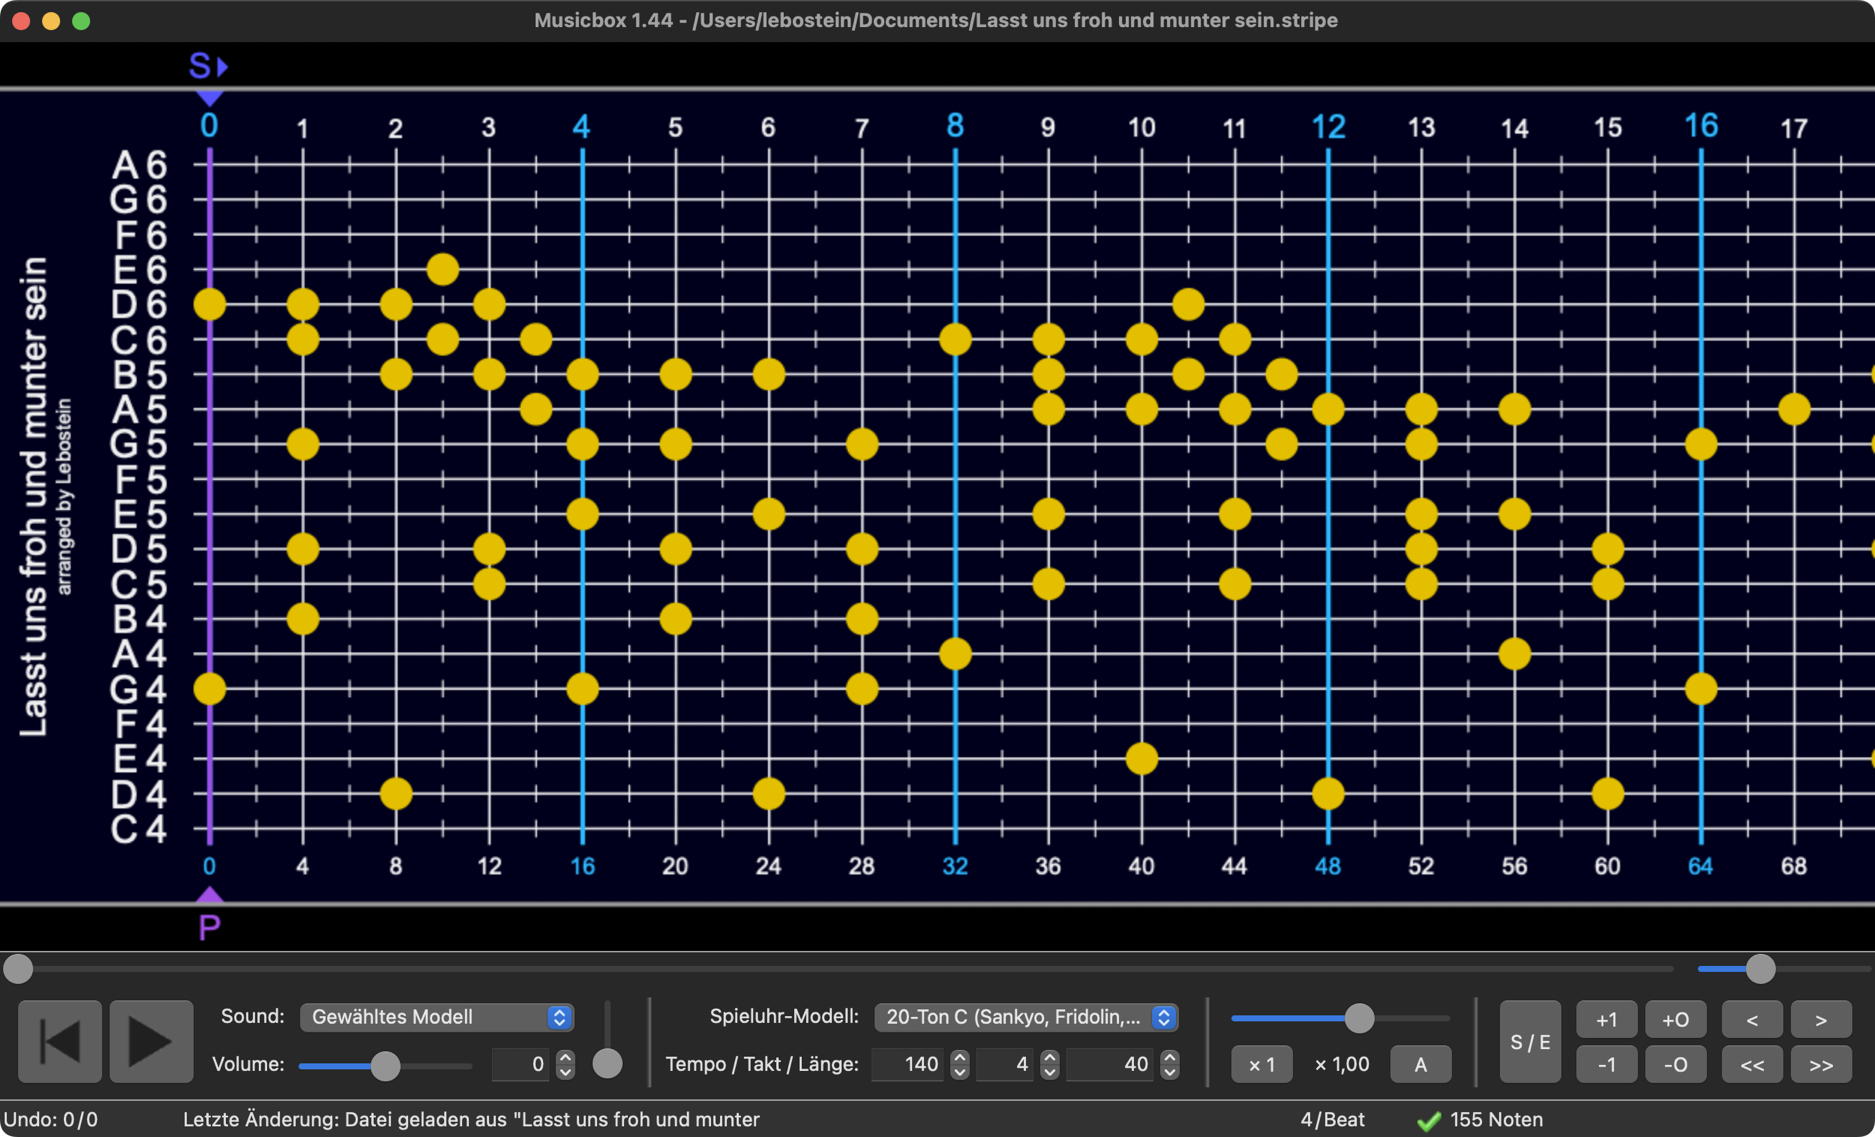
Task: Rewind to the start of the strip
Action: tap(60, 1041)
